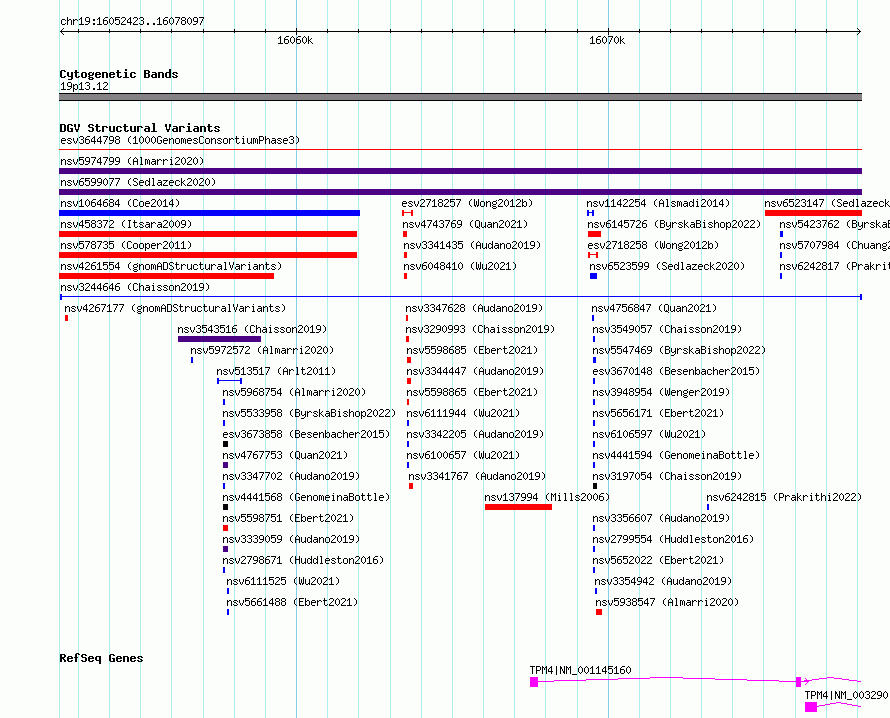Click the blue nsv1064684 Coe2014 bar
The width and height of the screenshot is (890, 718).
coord(209,213)
